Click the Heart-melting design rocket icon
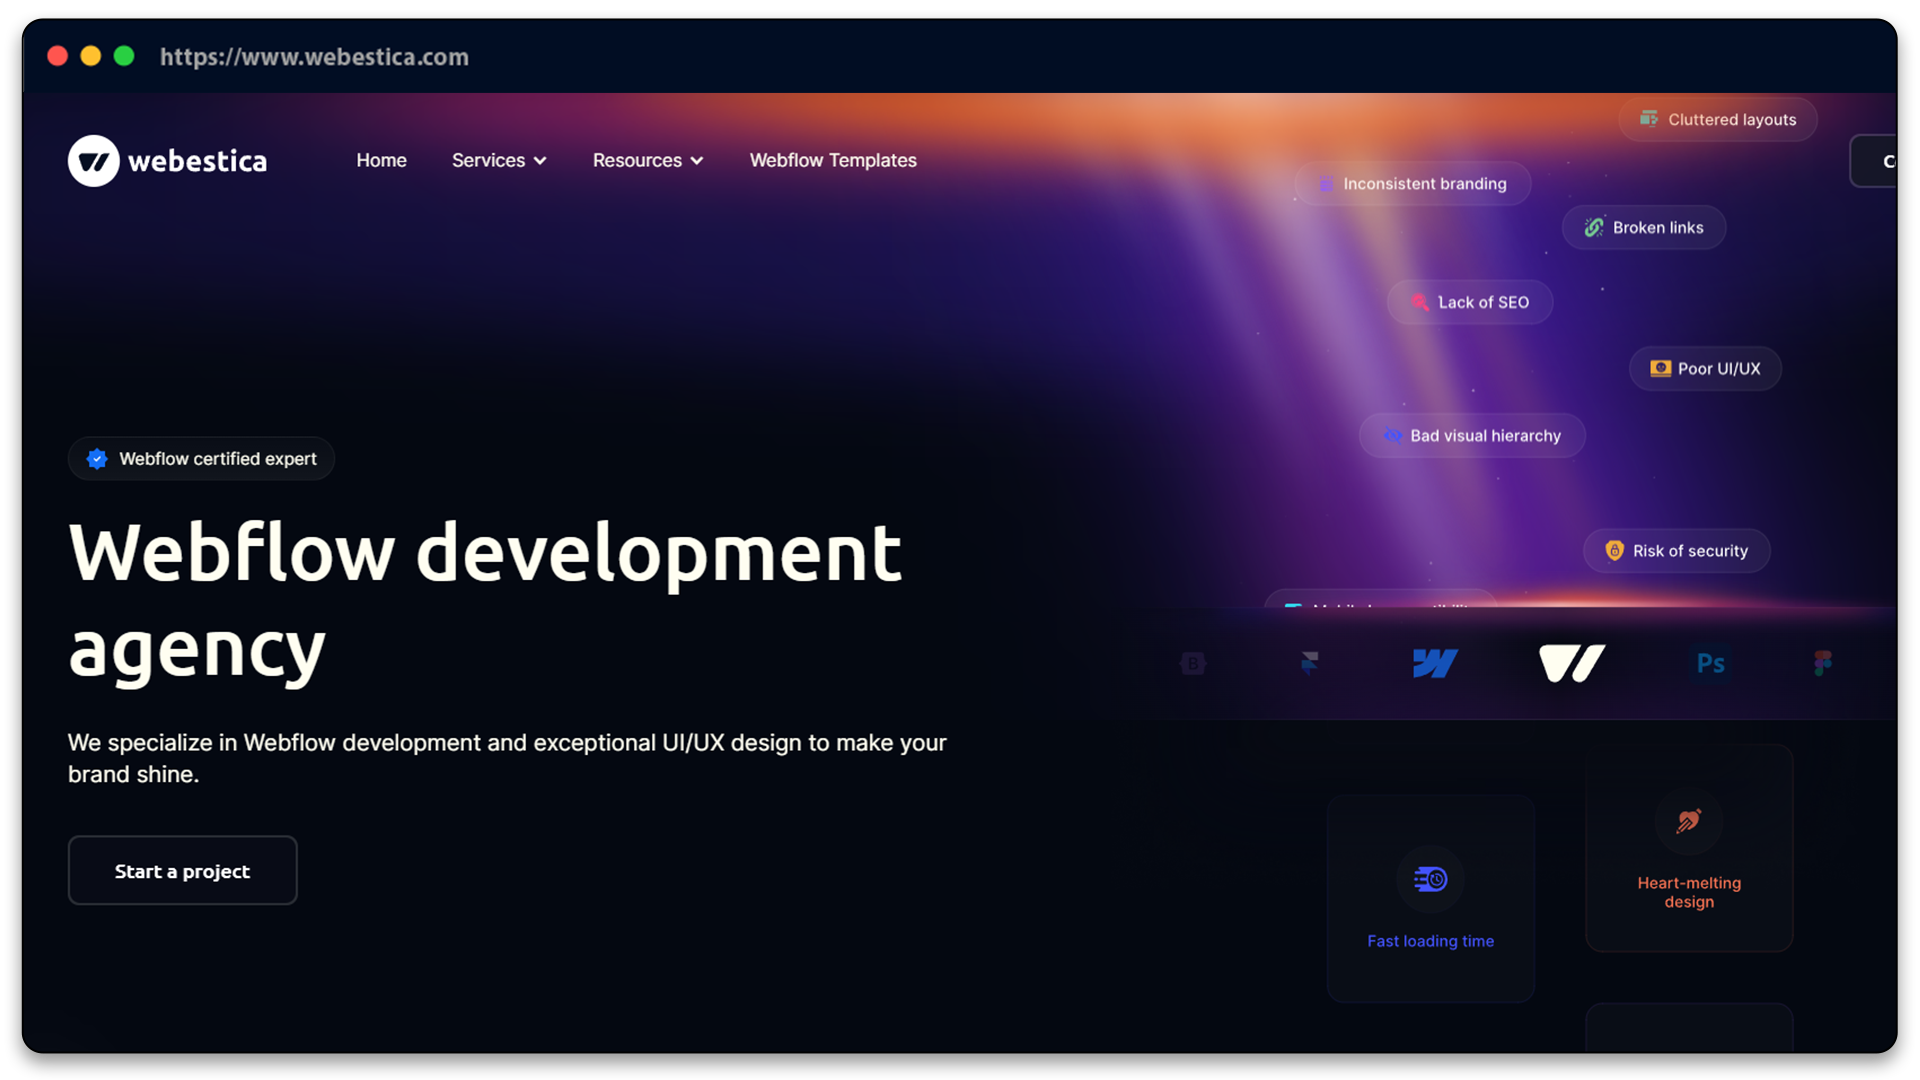The height and width of the screenshot is (1080, 1920). [1689, 821]
